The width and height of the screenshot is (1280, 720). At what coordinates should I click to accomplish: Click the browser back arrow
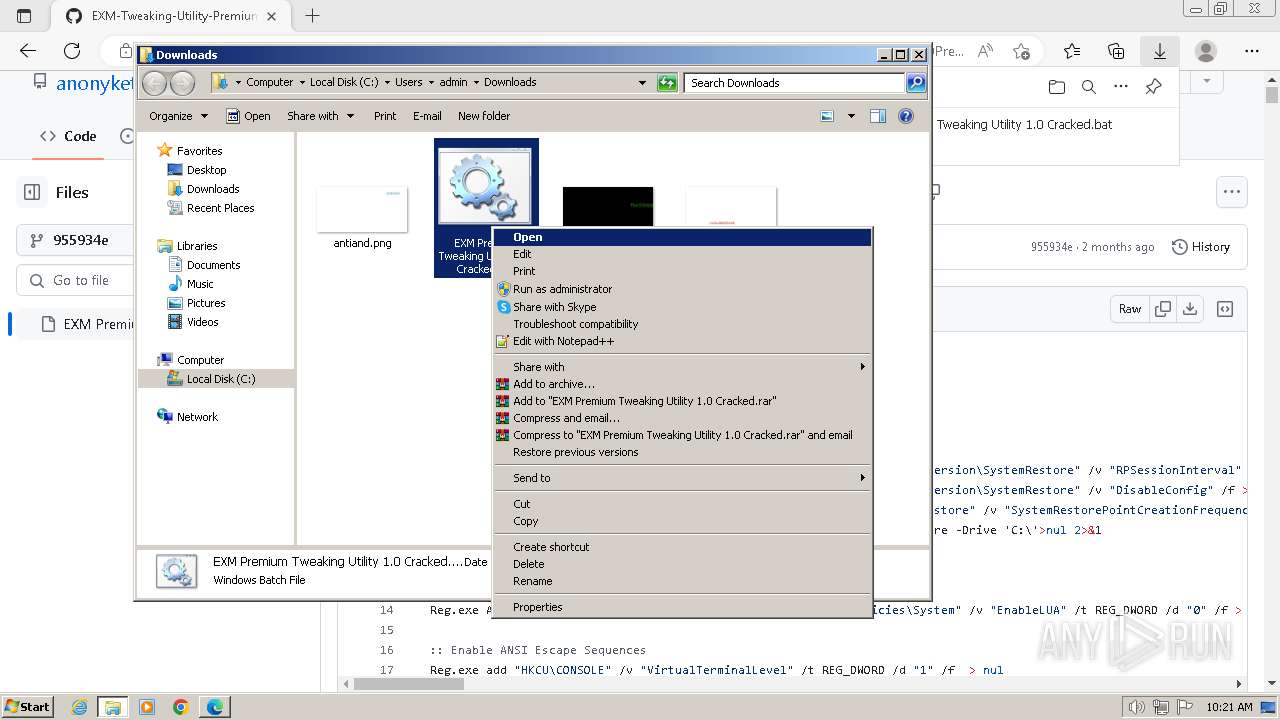(28, 51)
